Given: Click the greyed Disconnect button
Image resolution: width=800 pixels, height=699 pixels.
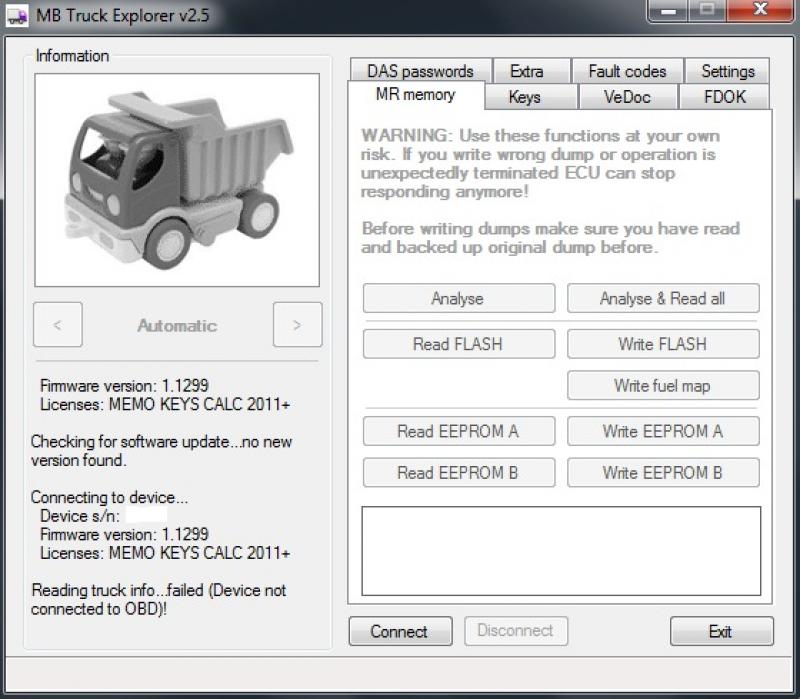Looking at the screenshot, I should coord(516,631).
